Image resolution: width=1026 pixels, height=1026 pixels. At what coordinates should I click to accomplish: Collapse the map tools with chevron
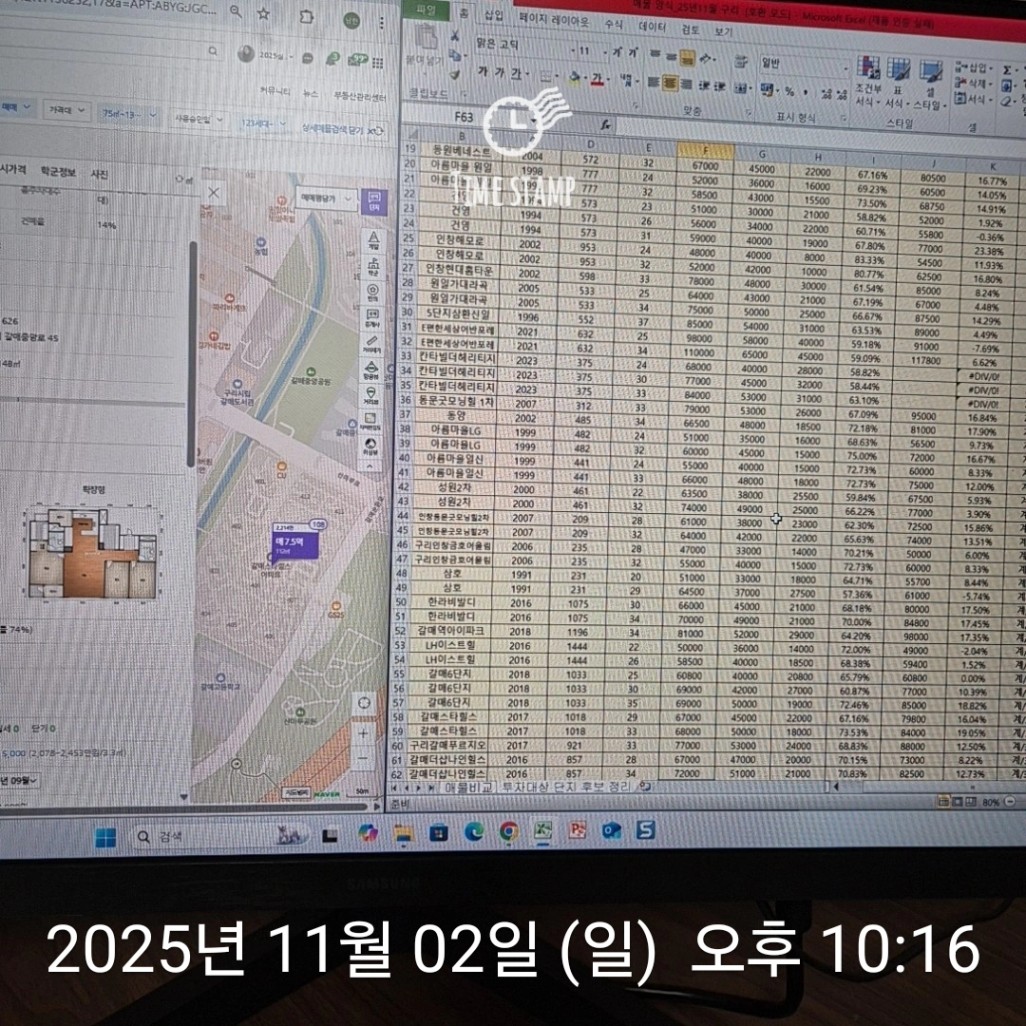coord(370,467)
